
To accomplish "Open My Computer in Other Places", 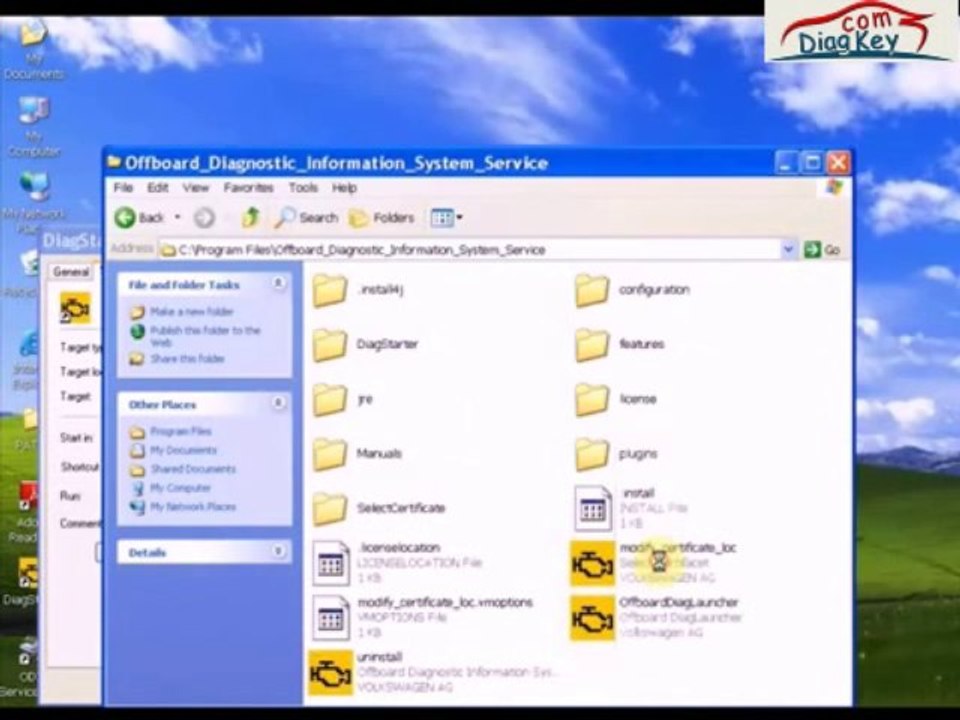I will (x=180, y=488).
